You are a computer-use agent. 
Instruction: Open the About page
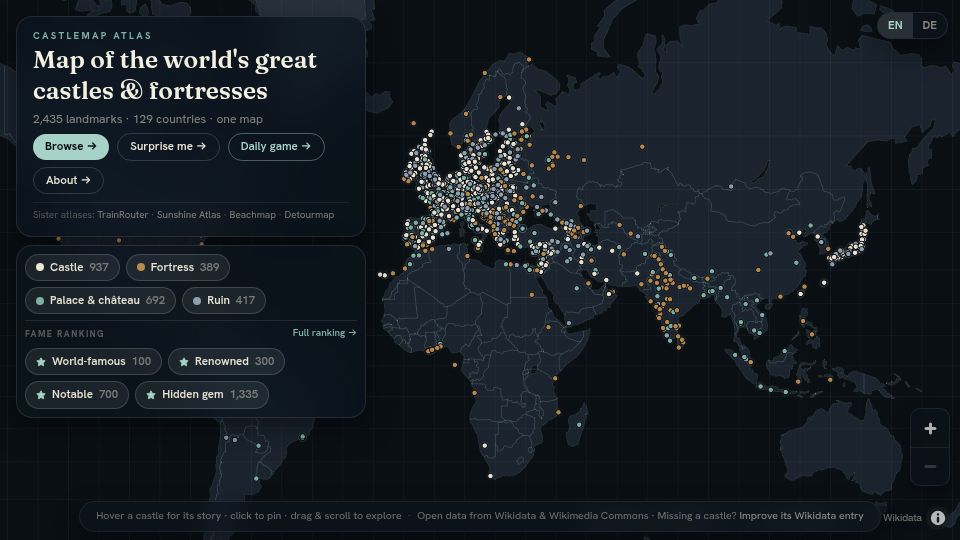pos(68,180)
